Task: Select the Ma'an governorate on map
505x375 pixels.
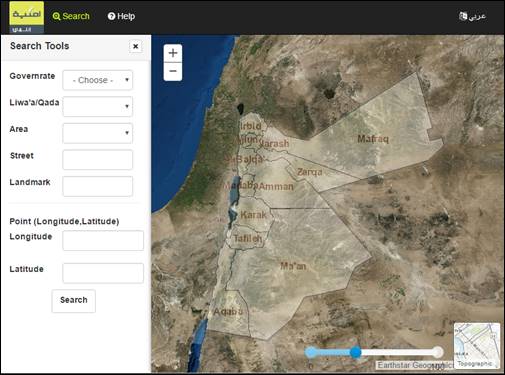Action: click(293, 266)
